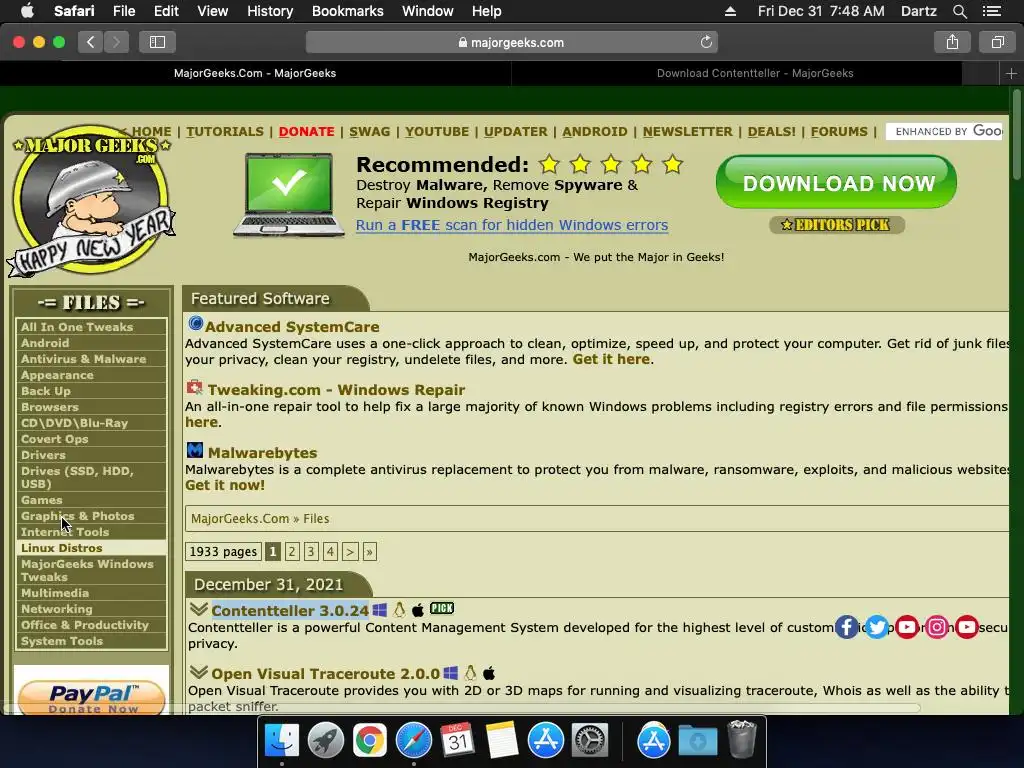Reload the page with the refresh icon
This screenshot has width=1024, height=768.
[706, 42]
